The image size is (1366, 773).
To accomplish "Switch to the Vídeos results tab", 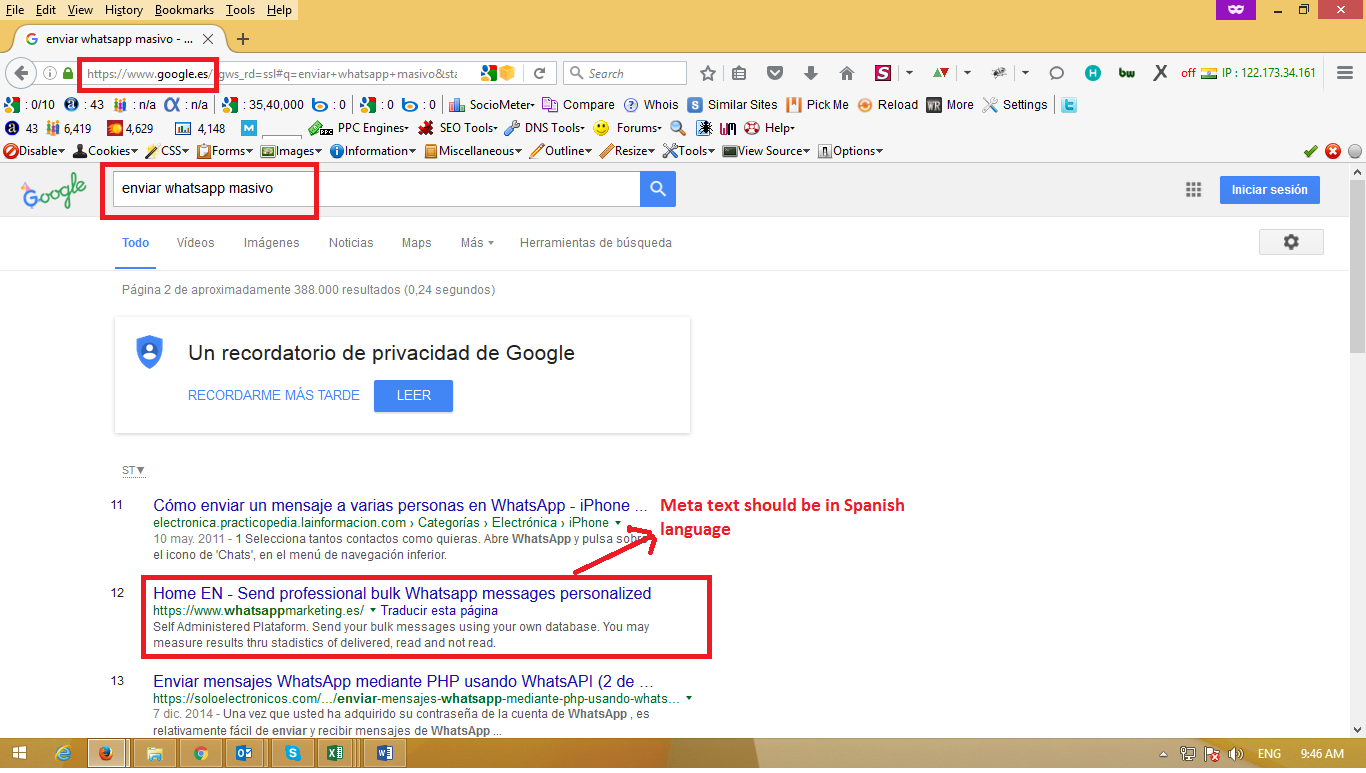I will [x=196, y=243].
